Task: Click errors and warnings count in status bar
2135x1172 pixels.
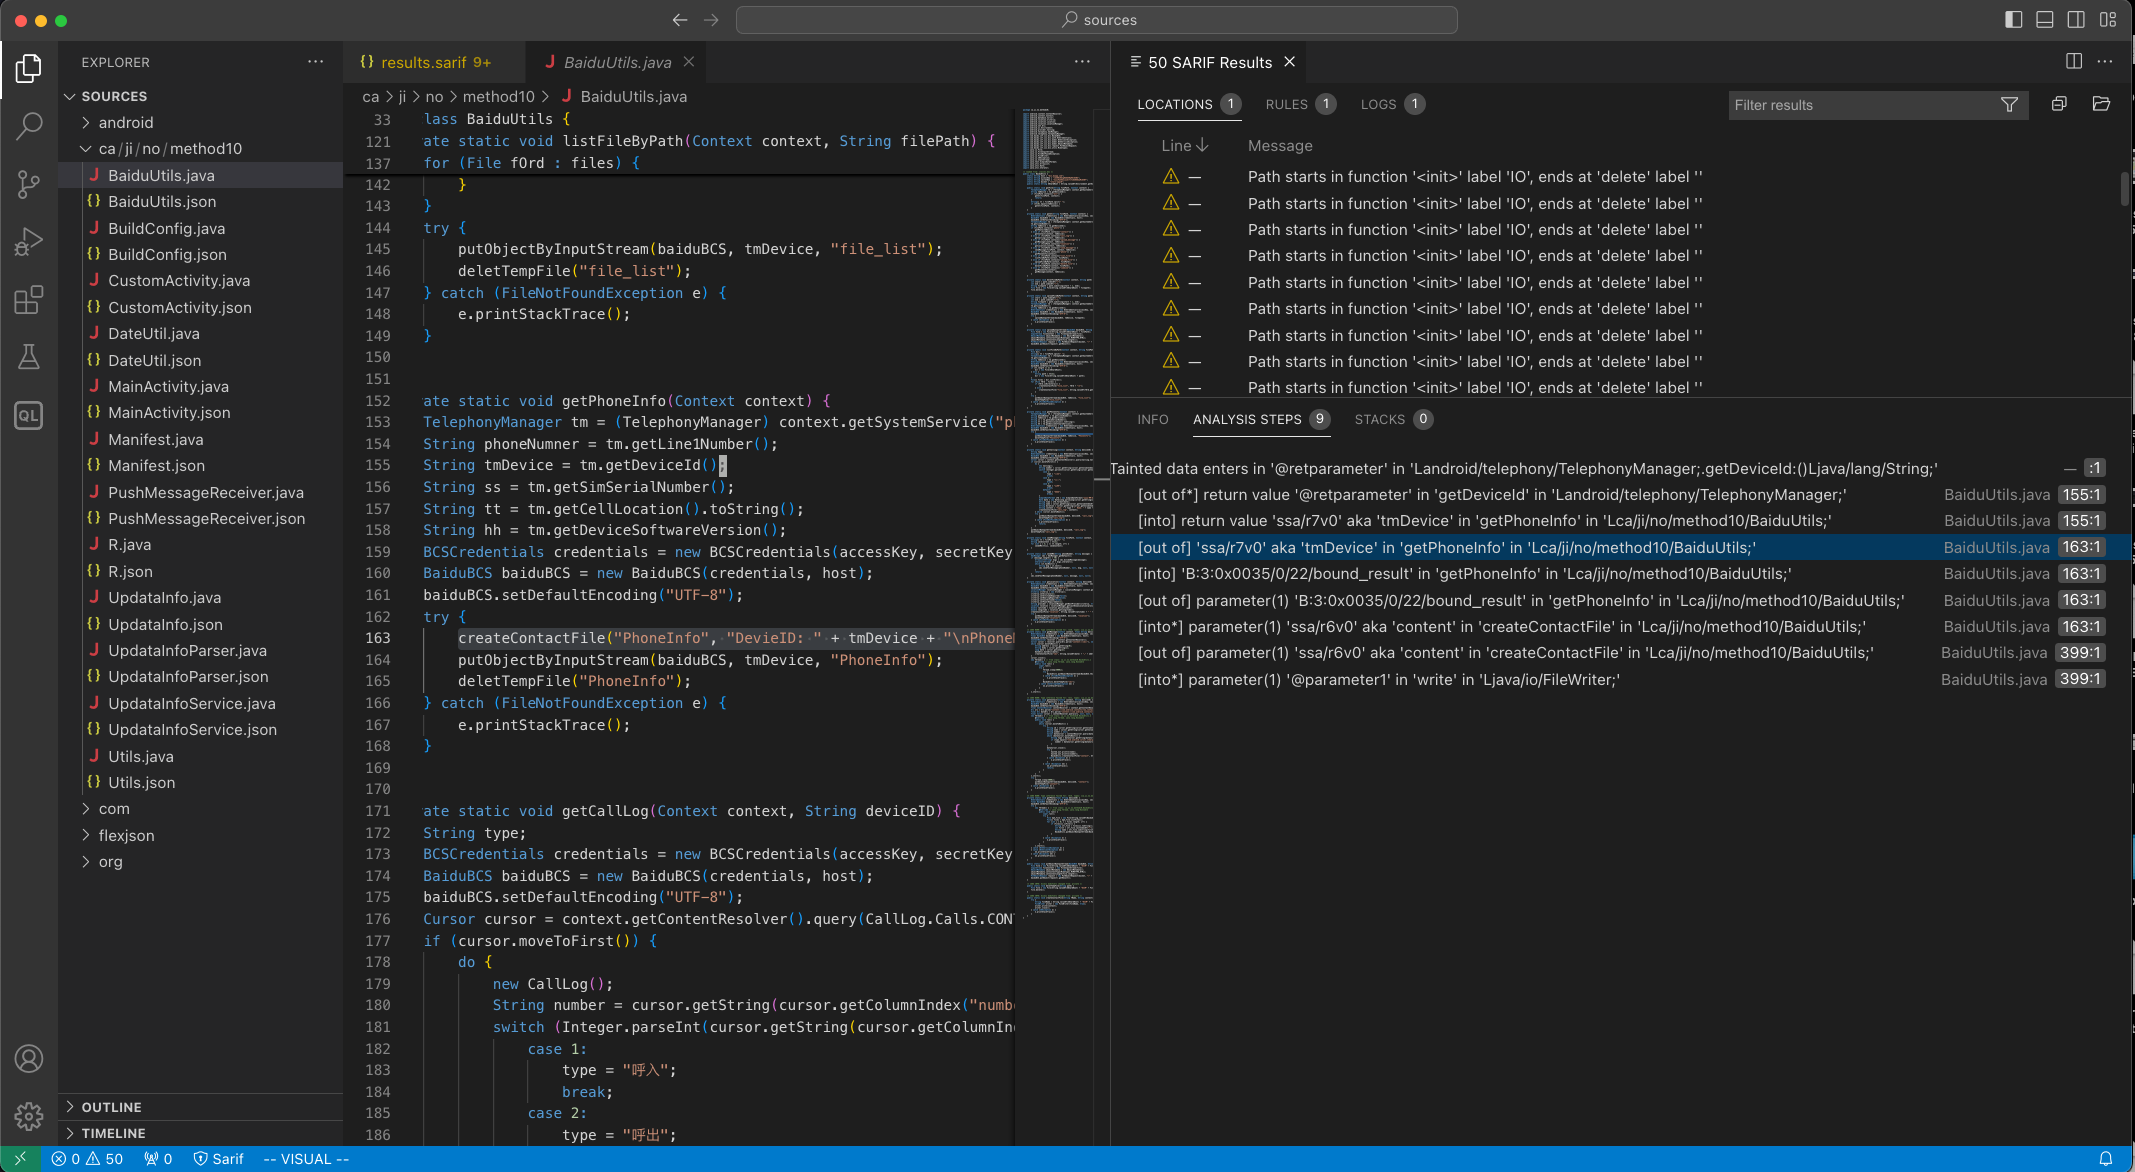Action: point(87,1159)
